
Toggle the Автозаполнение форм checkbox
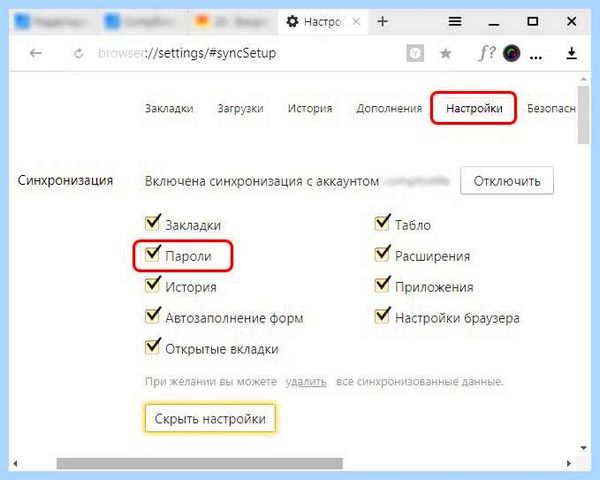[x=152, y=316]
